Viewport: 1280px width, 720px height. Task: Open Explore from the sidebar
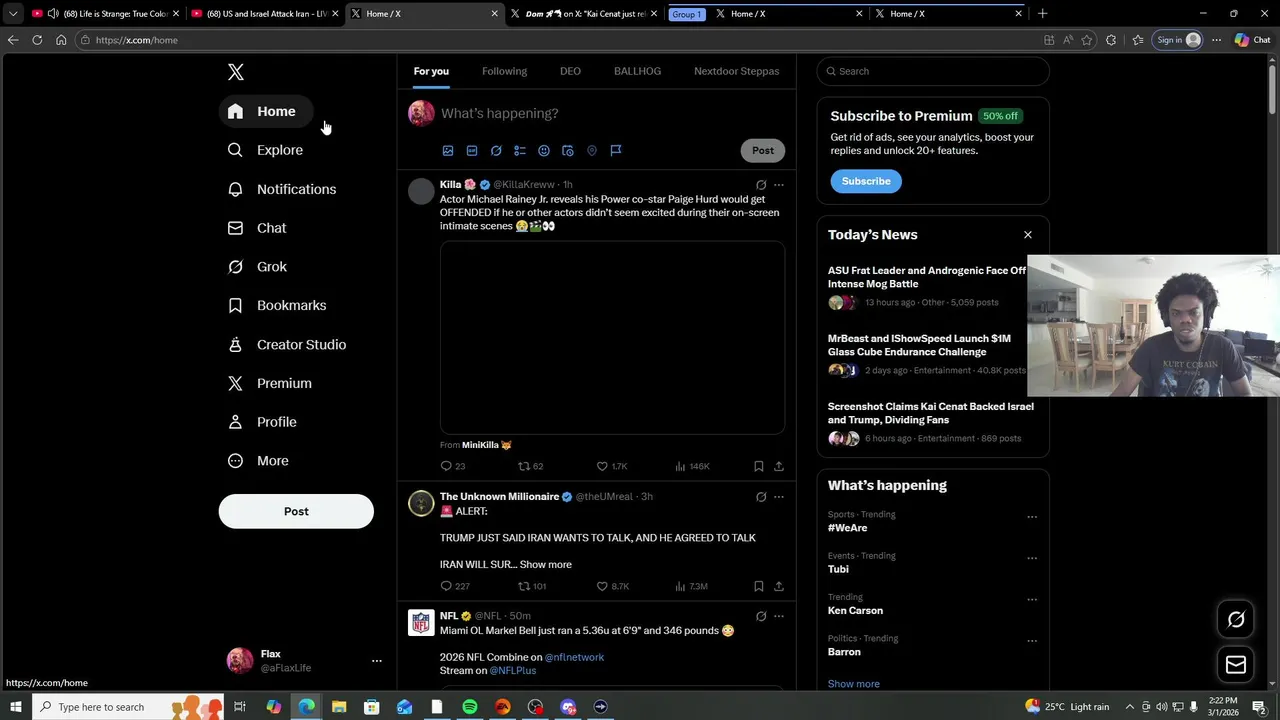click(266, 150)
